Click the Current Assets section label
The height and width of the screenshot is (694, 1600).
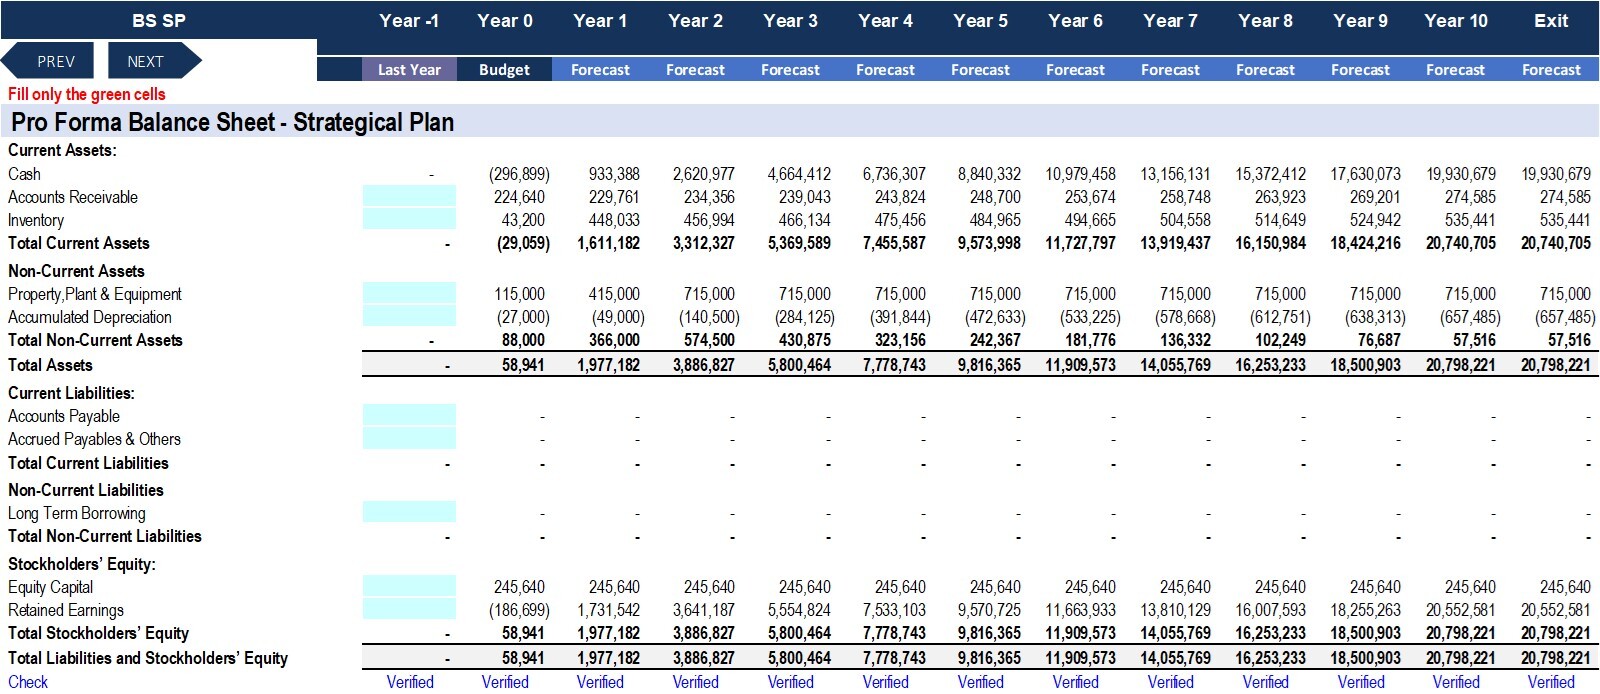click(x=62, y=150)
